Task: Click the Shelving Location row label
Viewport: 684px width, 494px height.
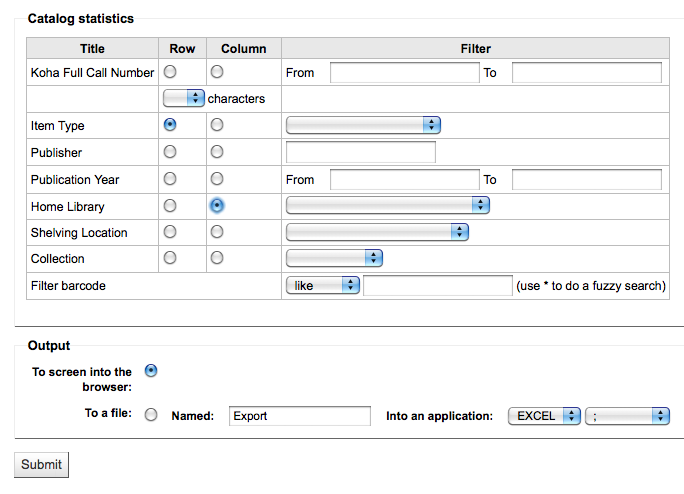Action: pyautogui.click(x=79, y=233)
